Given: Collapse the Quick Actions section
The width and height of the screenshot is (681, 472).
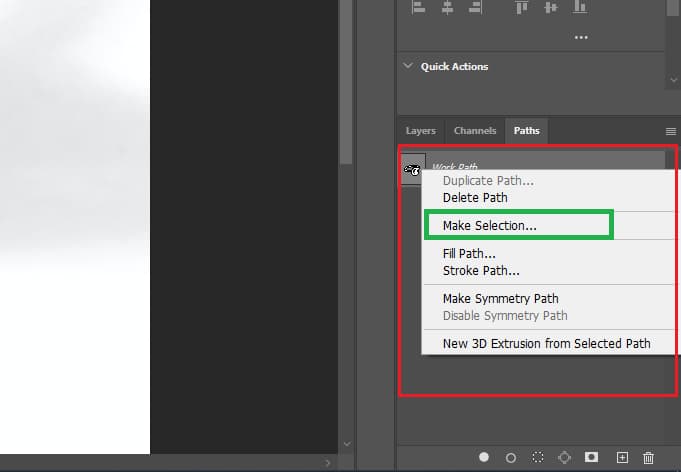Looking at the screenshot, I should tap(408, 66).
